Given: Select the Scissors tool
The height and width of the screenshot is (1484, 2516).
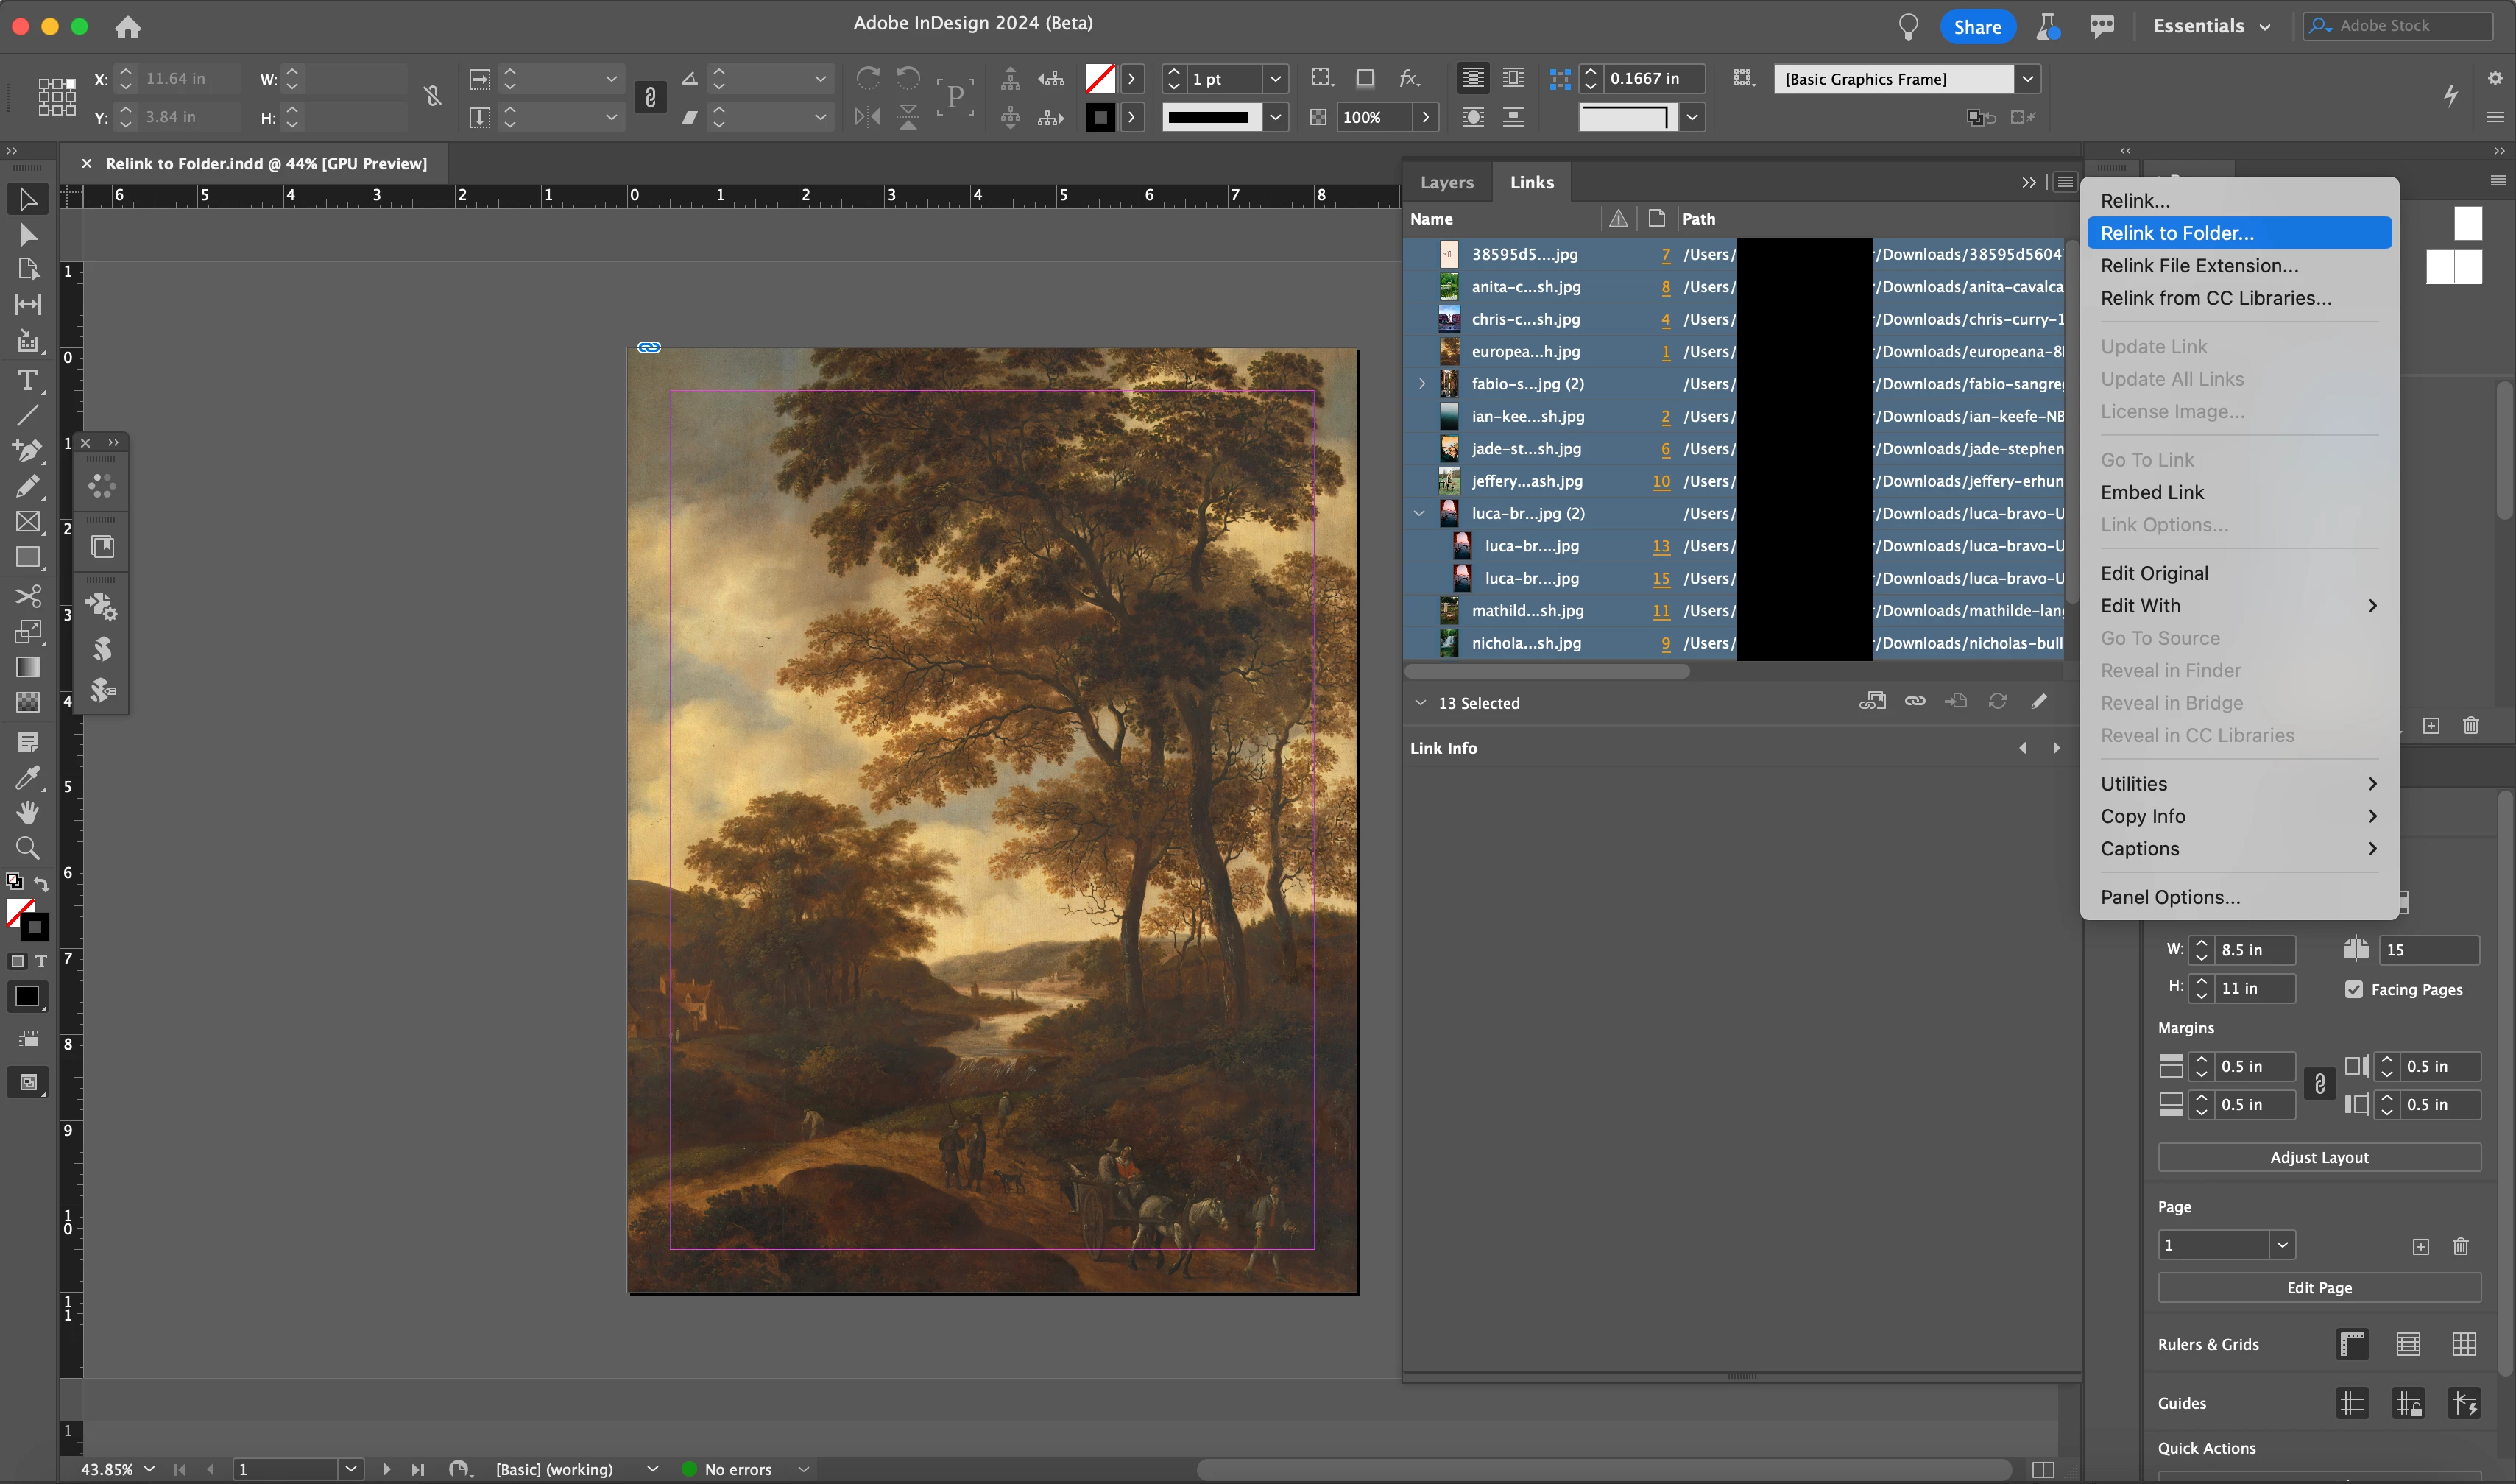Looking at the screenshot, I should 28,596.
